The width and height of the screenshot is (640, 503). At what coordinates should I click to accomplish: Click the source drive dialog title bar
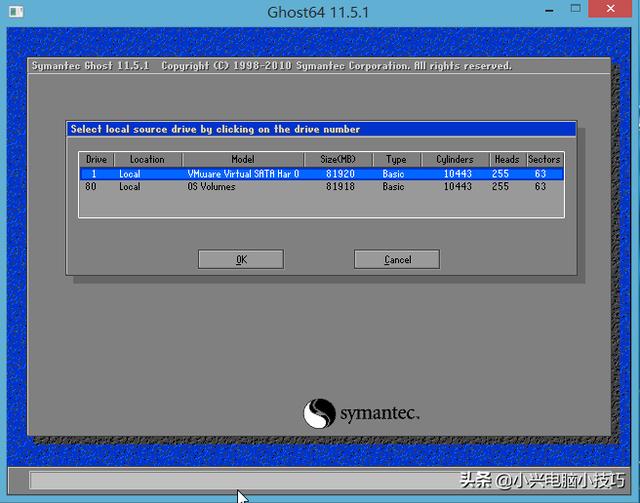point(321,129)
